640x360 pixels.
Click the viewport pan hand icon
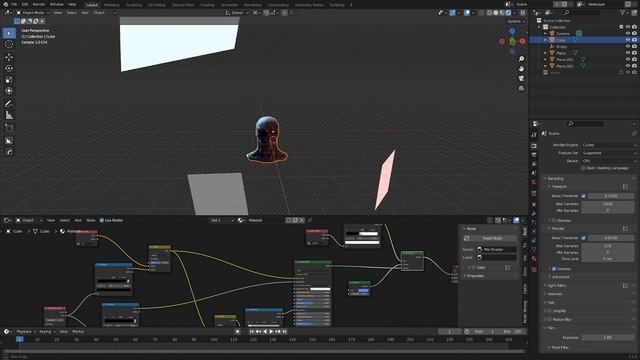point(521,69)
